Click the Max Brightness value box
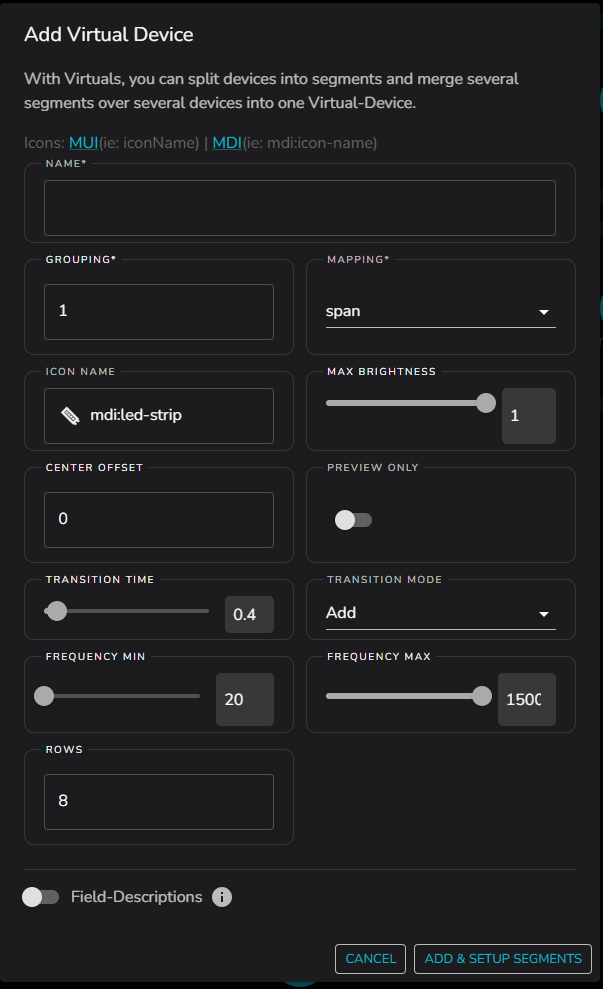Viewport: 603px width, 989px height. click(x=529, y=416)
